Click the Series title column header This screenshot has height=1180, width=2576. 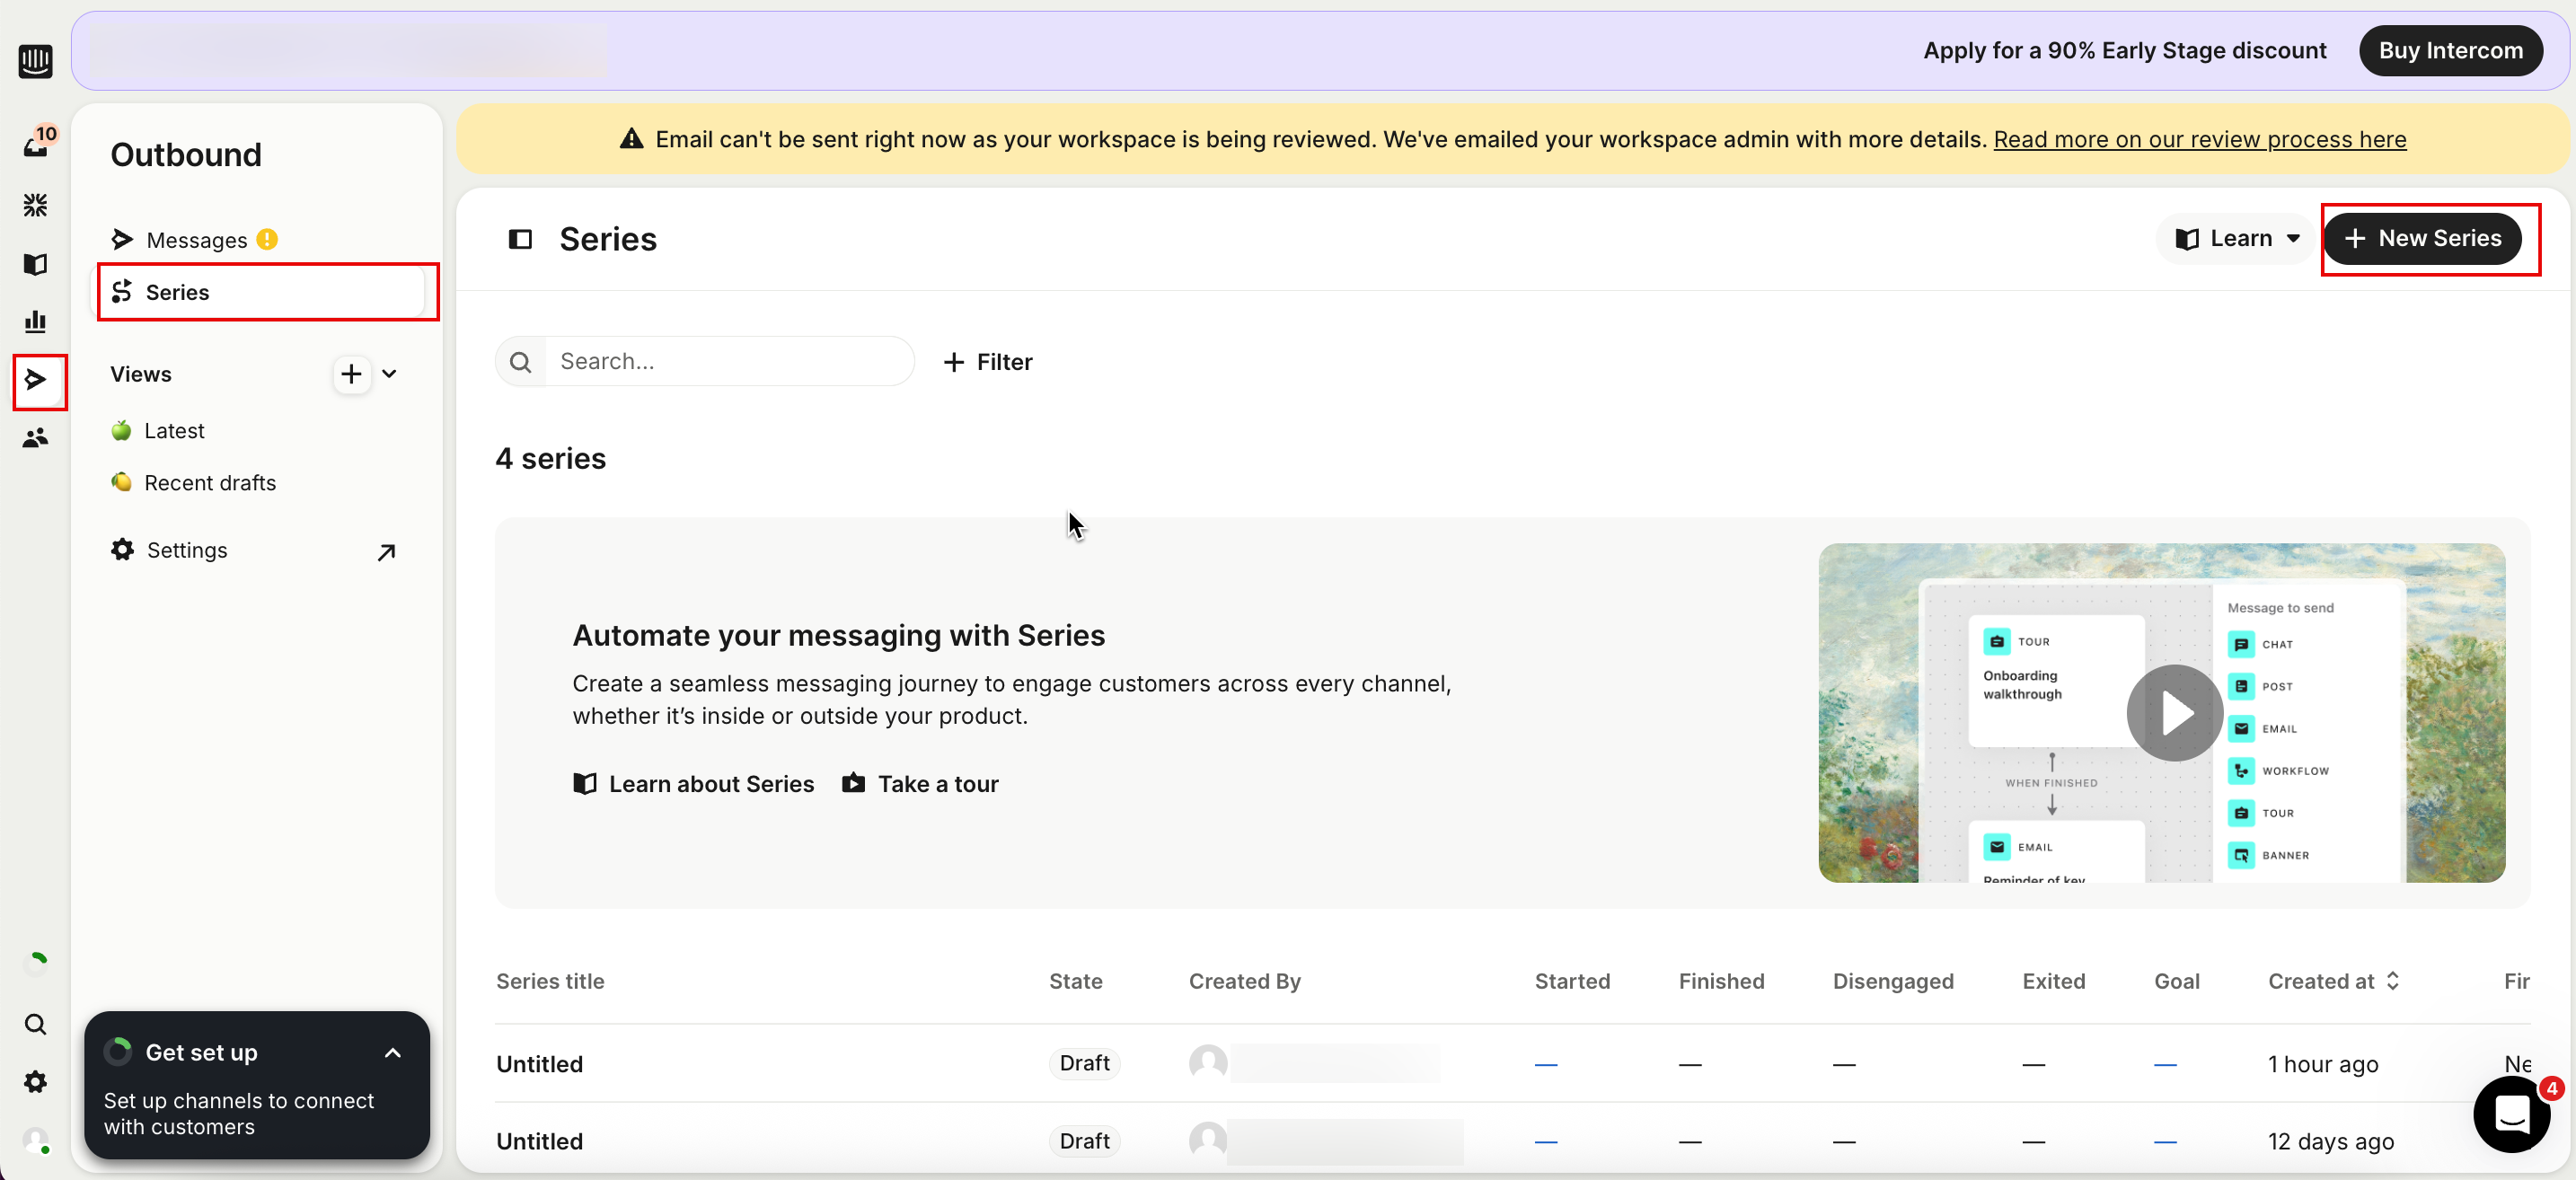click(550, 981)
